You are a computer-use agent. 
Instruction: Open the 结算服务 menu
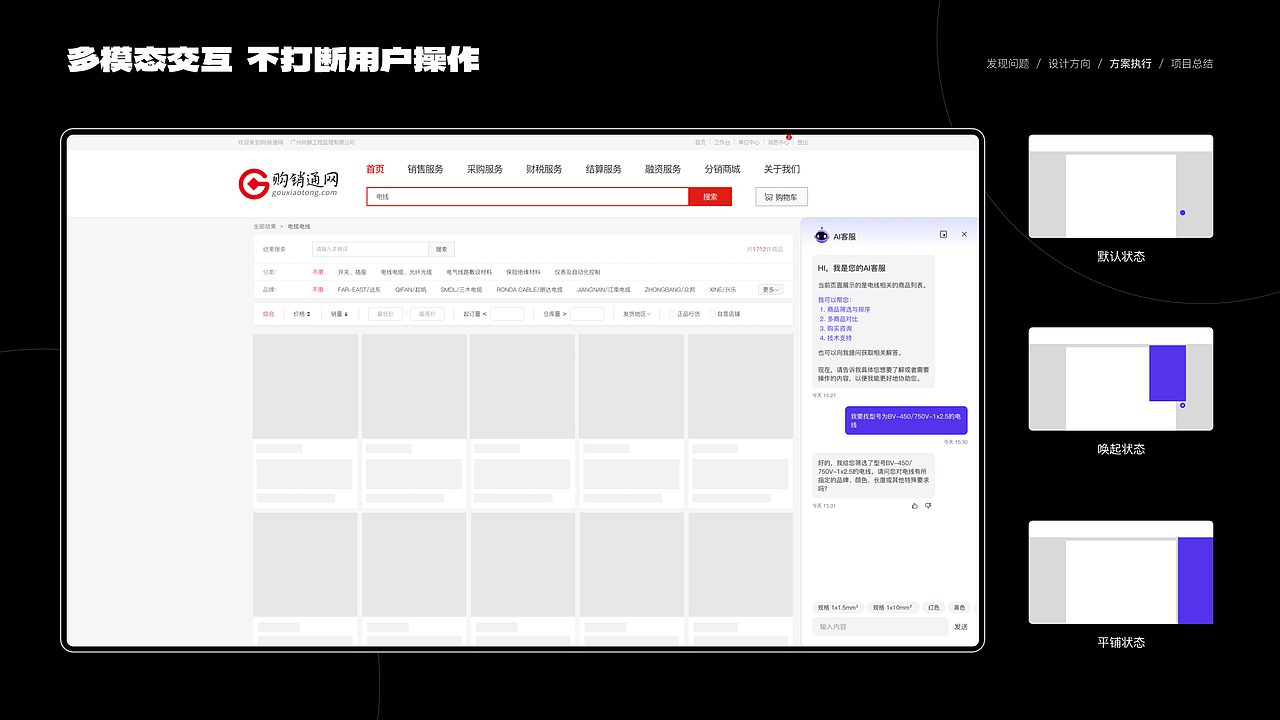click(603, 169)
